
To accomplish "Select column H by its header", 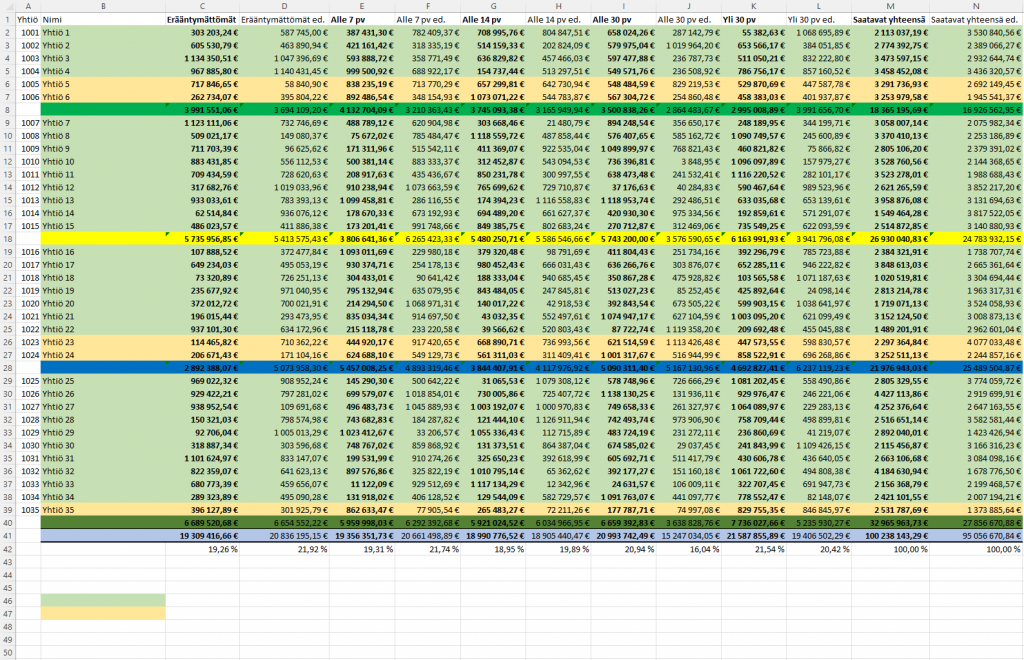I will click(x=558, y=6).
